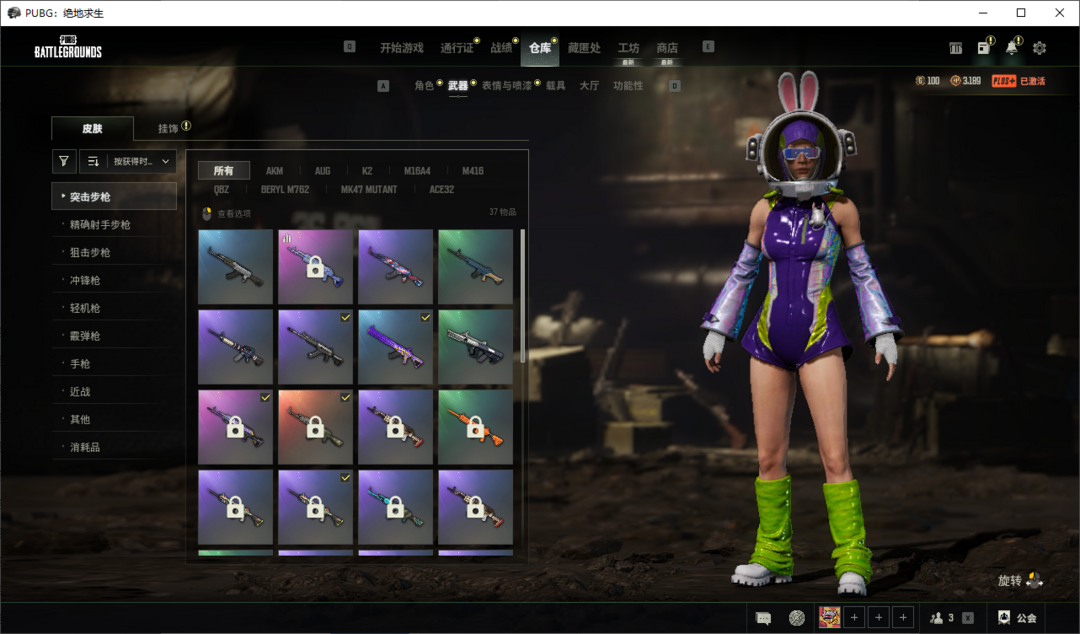Image resolution: width=1080 pixels, height=634 pixels.
Task: Switch to the 挂饰 tab
Action: (x=168, y=128)
